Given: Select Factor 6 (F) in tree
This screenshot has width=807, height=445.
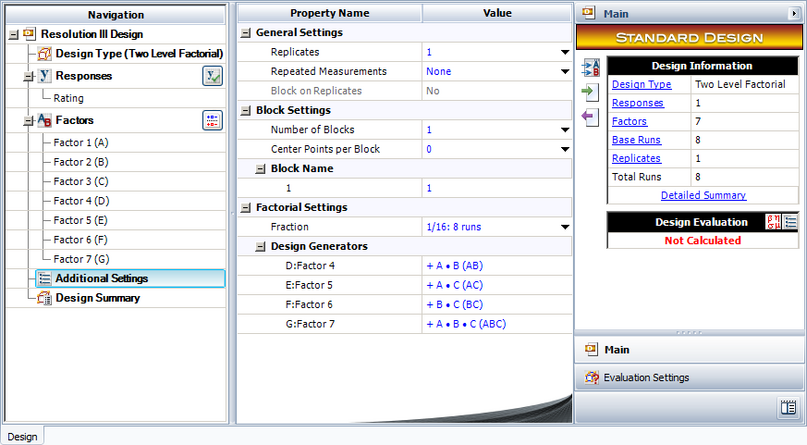Looking at the screenshot, I should 80,240.
